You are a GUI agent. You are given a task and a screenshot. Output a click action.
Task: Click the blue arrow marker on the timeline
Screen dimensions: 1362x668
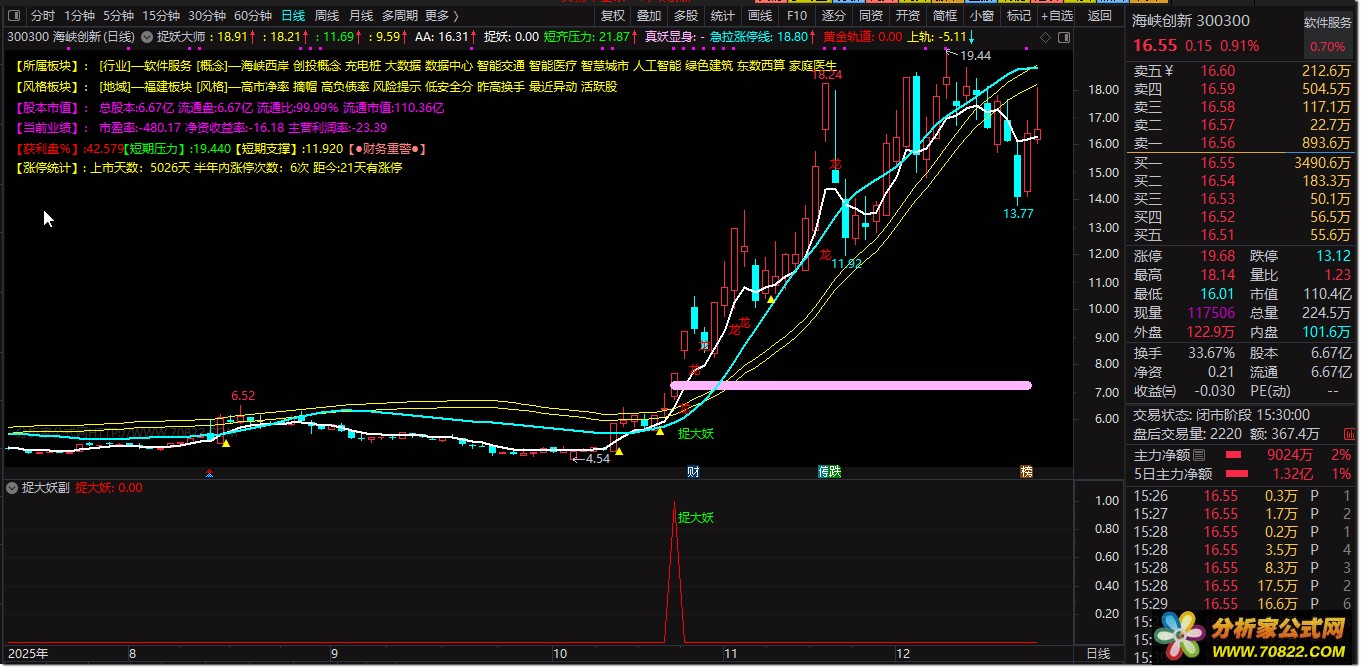click(x=209, y=473)
